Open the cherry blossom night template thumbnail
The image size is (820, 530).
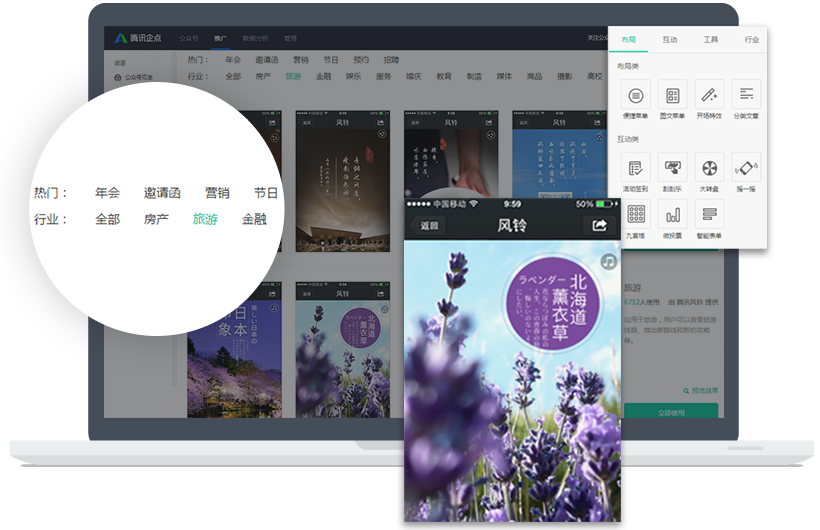click(x=234, y=349)
